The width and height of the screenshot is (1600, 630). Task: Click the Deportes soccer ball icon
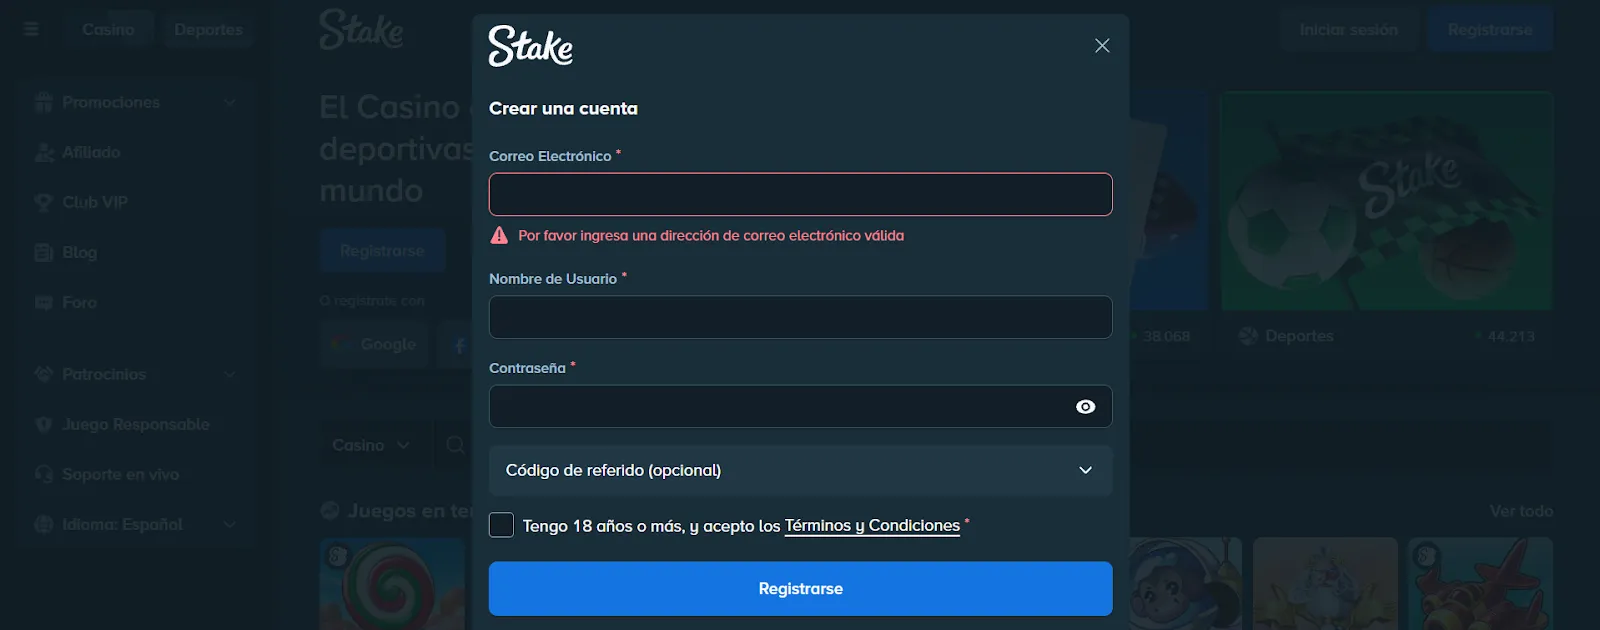[1247, 336]
